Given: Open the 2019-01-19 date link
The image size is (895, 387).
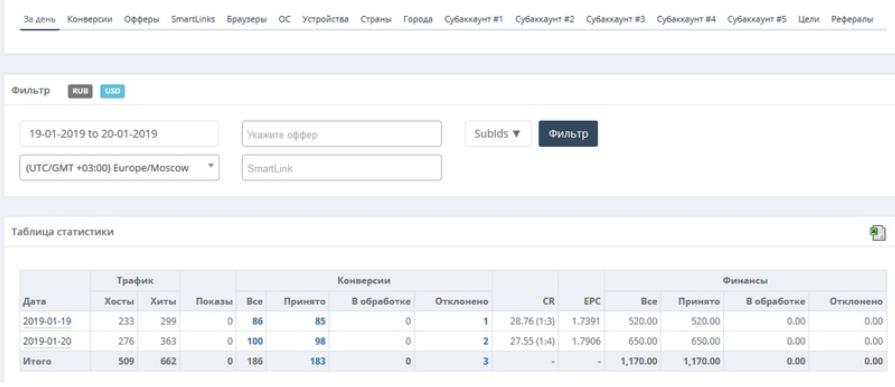Looking at the screenshot, I should click(47, 321).
